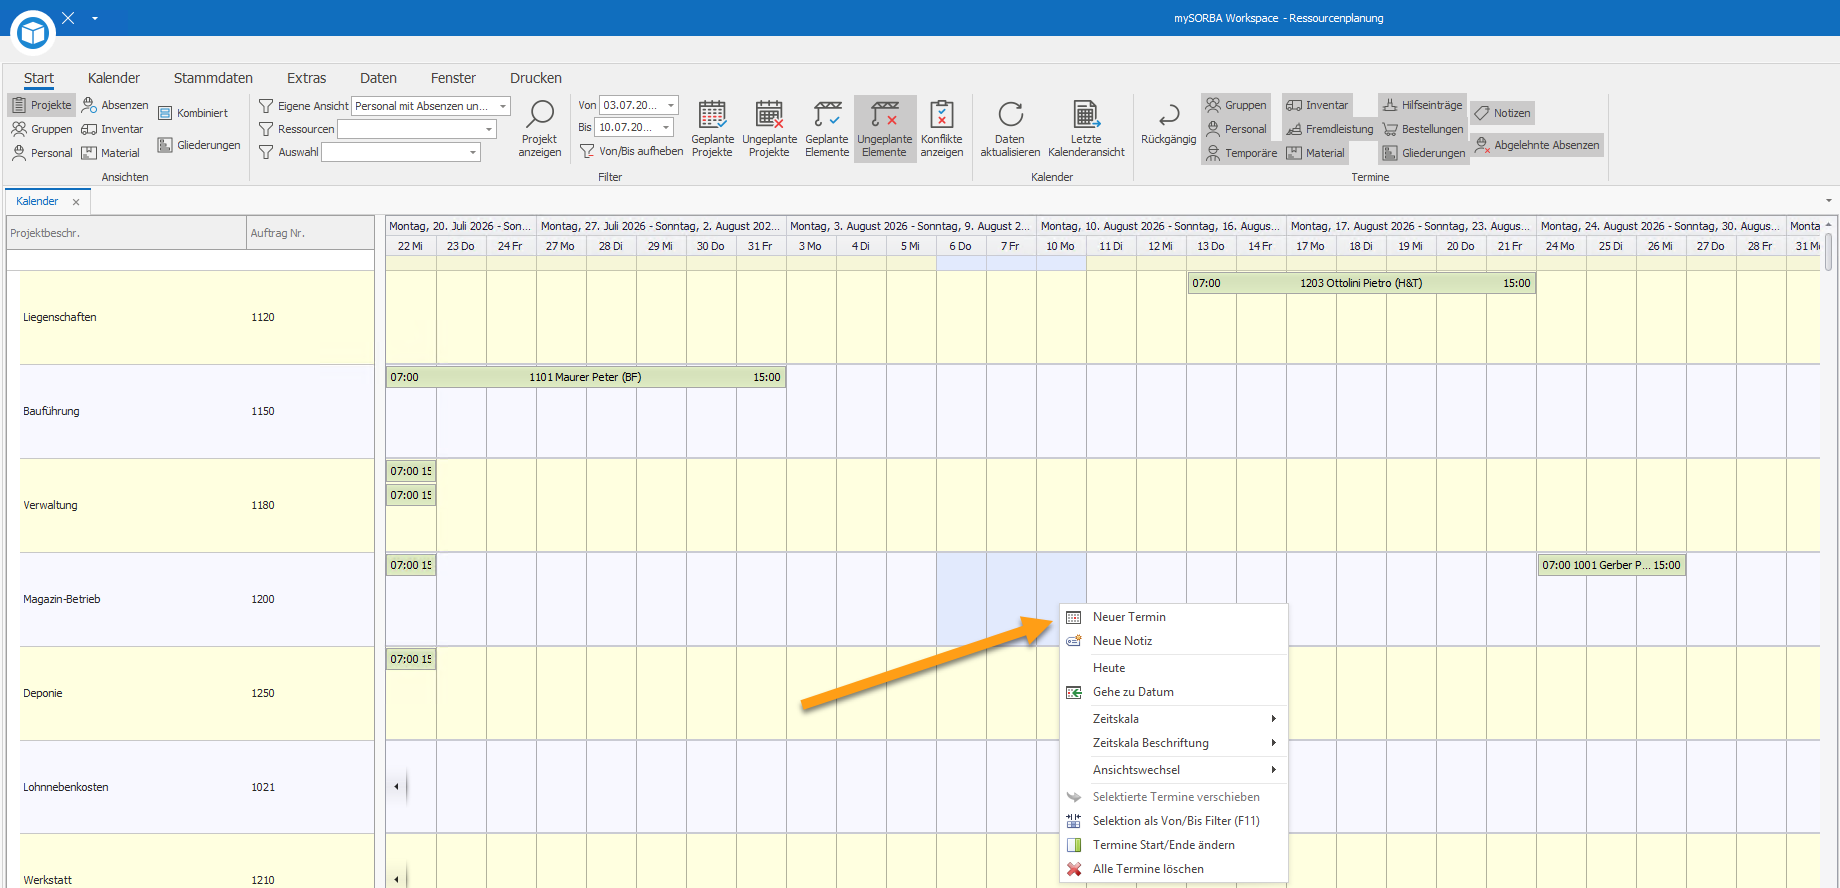Screen dimensions: 1840x888
Task: Choose Selektion als Von/Bis Filter (F11)
Action: 1174,821
